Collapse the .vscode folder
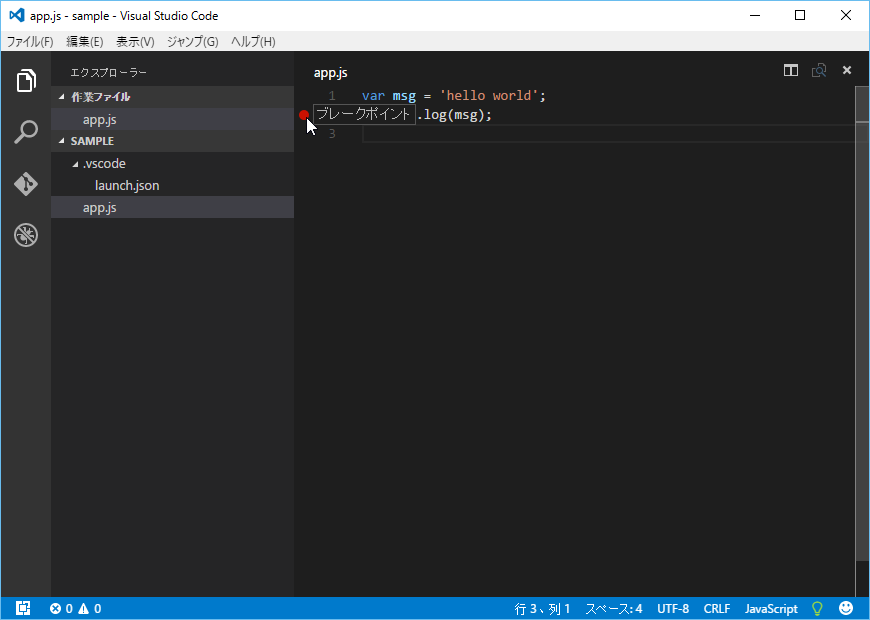The image size is (870, 620). click(x=104, y=163)
